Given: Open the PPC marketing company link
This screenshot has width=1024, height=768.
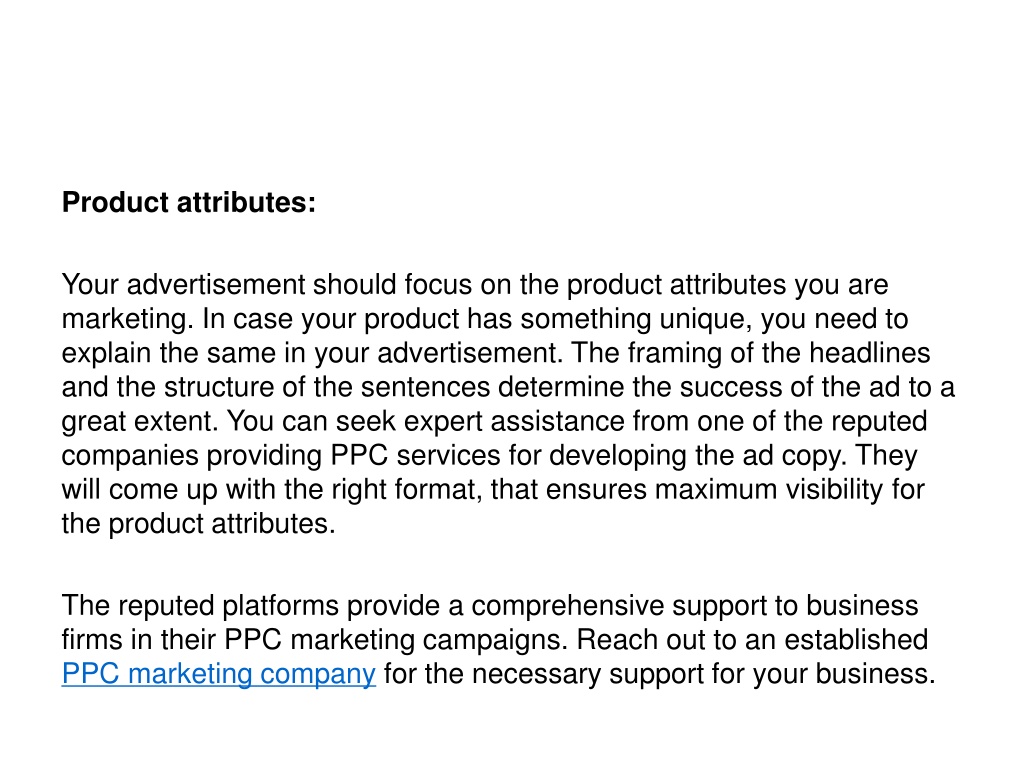Looking at the screenshot, I should [x=219, y=673].
